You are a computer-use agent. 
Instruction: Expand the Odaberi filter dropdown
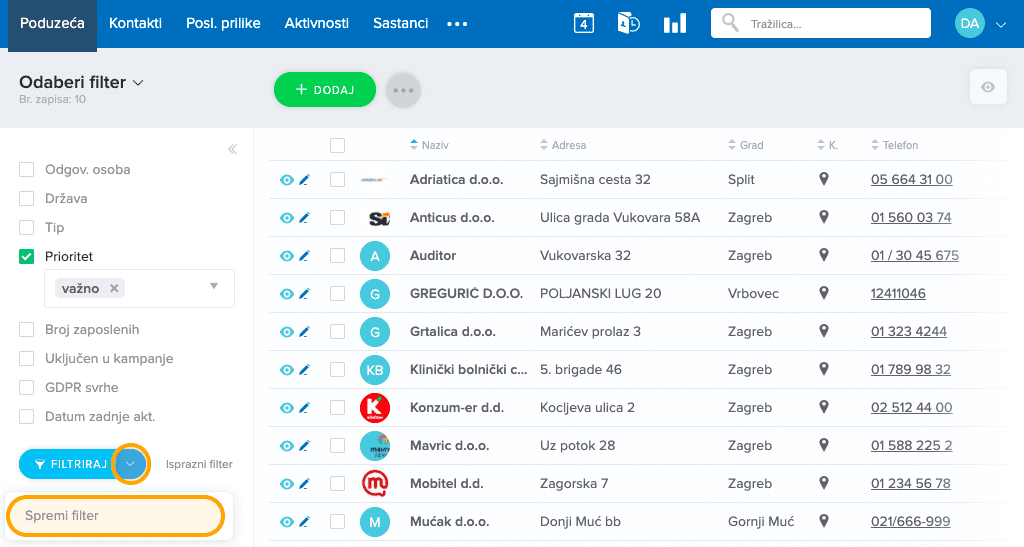pyautogui.click(x=82, y=82)
